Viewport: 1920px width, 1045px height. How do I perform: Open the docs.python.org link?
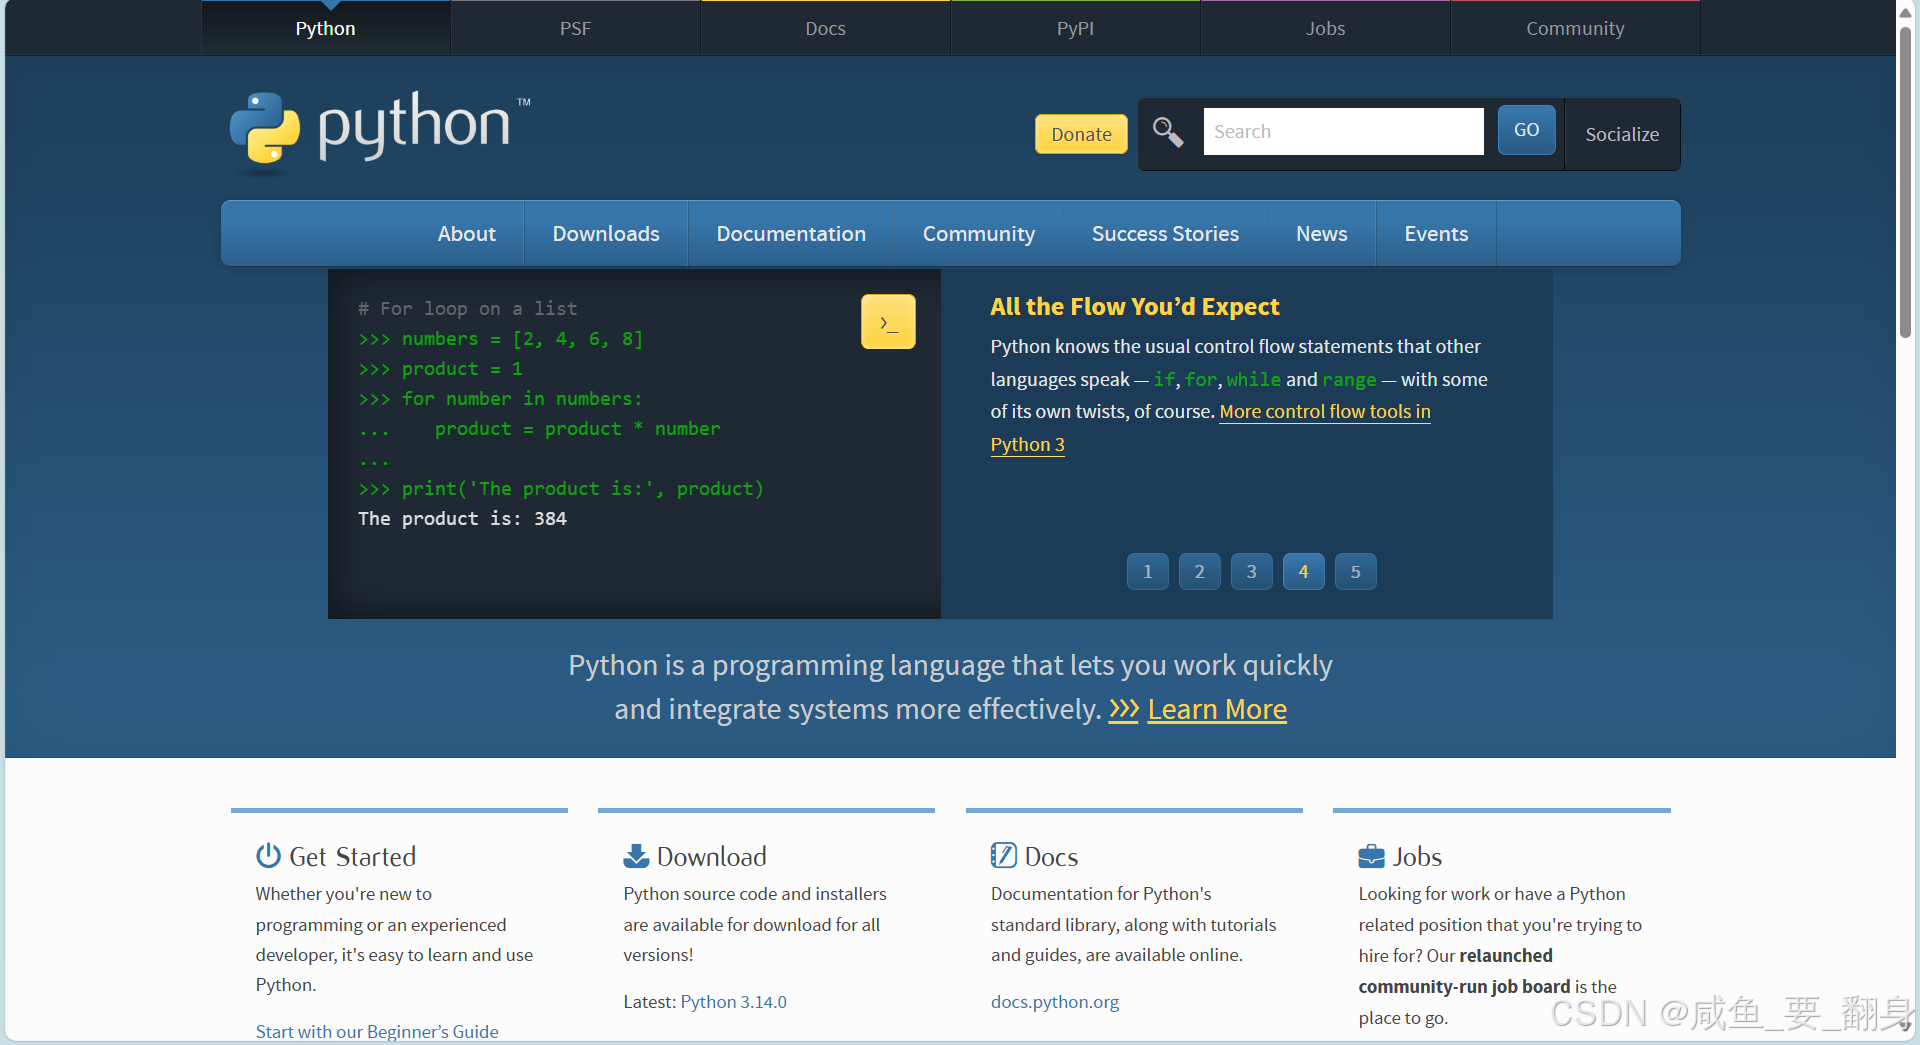[1055, 1002]
